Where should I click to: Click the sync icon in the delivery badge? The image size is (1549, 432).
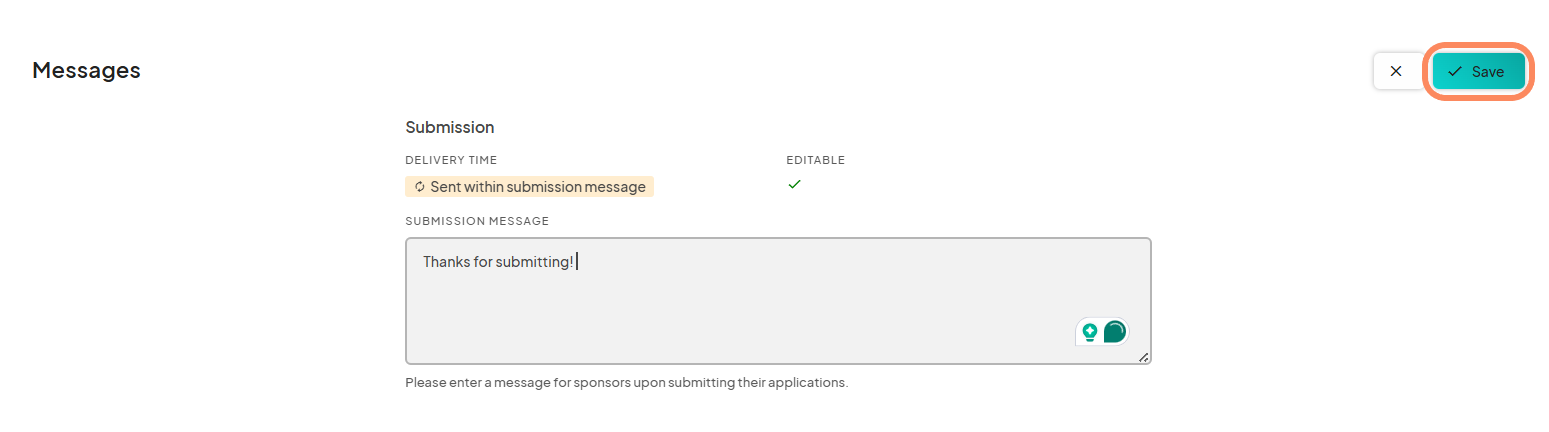click(420, 187)
